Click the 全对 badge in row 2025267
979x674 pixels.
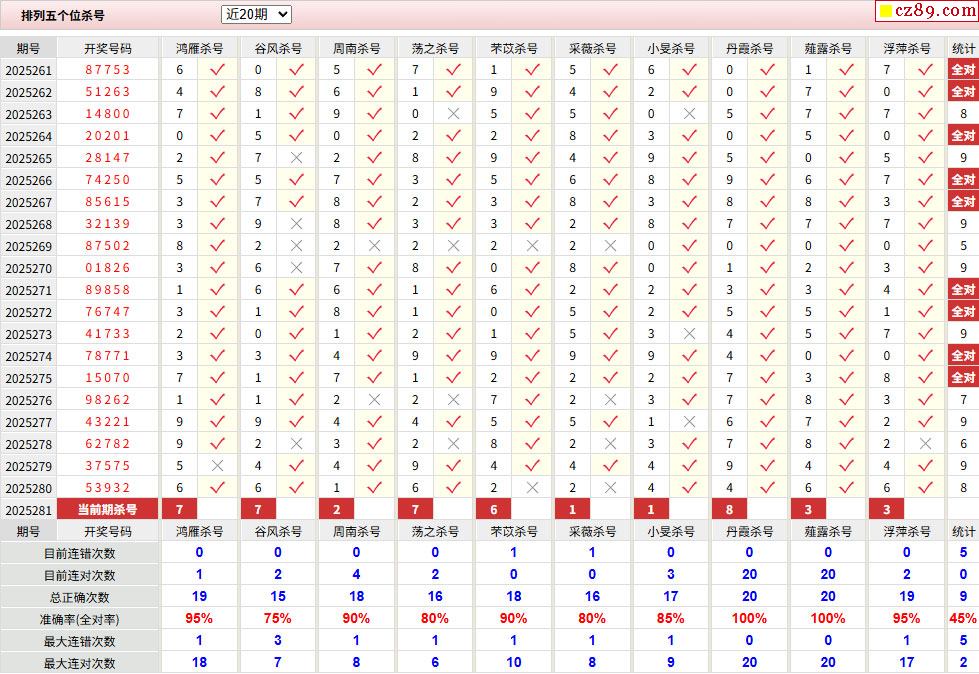[963, 202]
